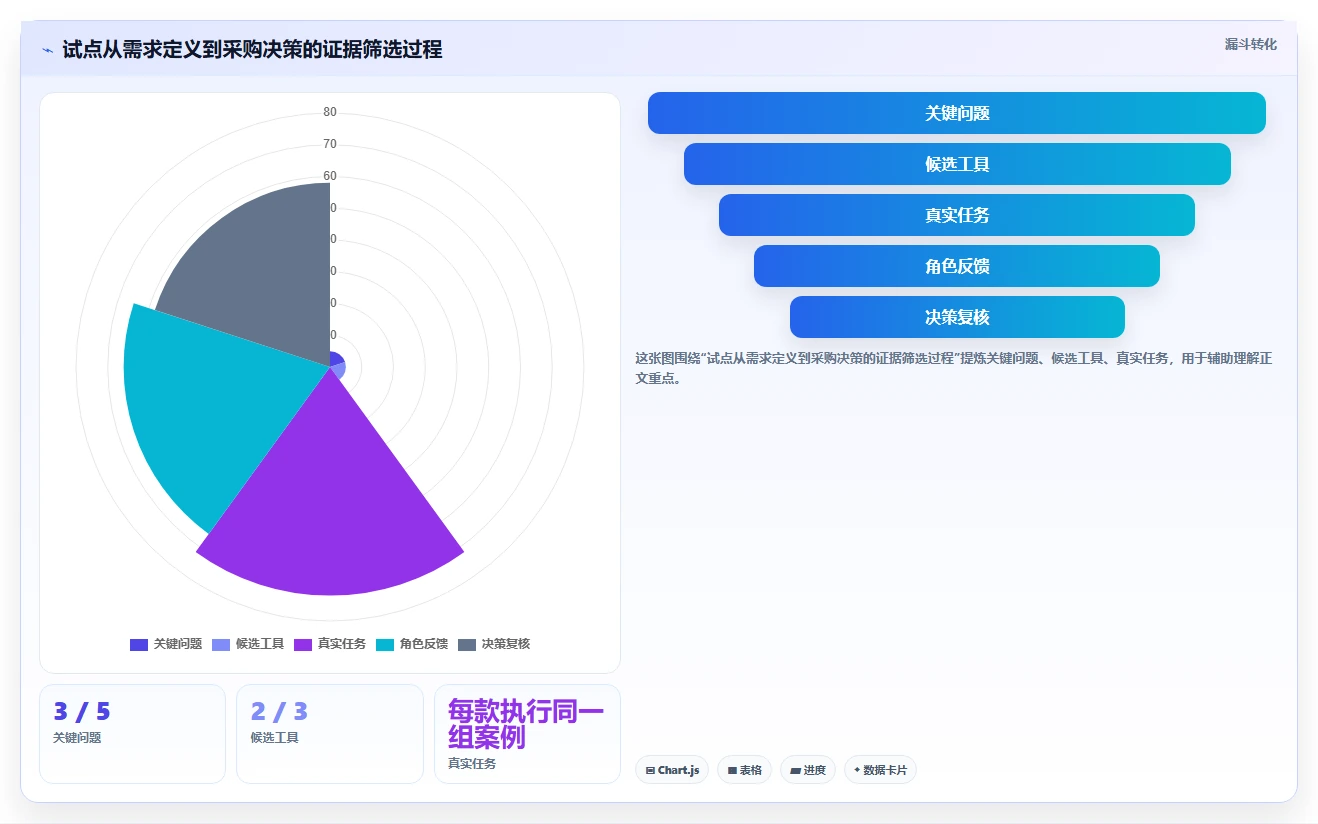
Task: Open the 每款执行同一组案例 stat card
Action: tap(527, 734)
